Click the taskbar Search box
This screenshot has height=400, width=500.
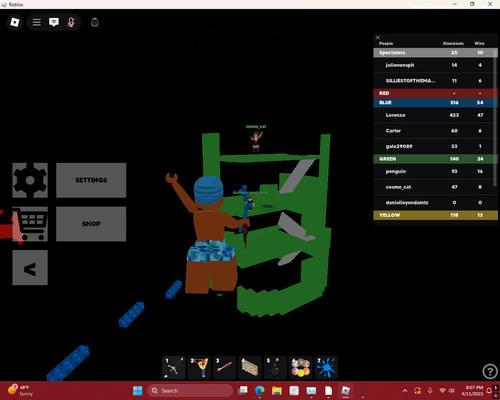coord(190,391)
